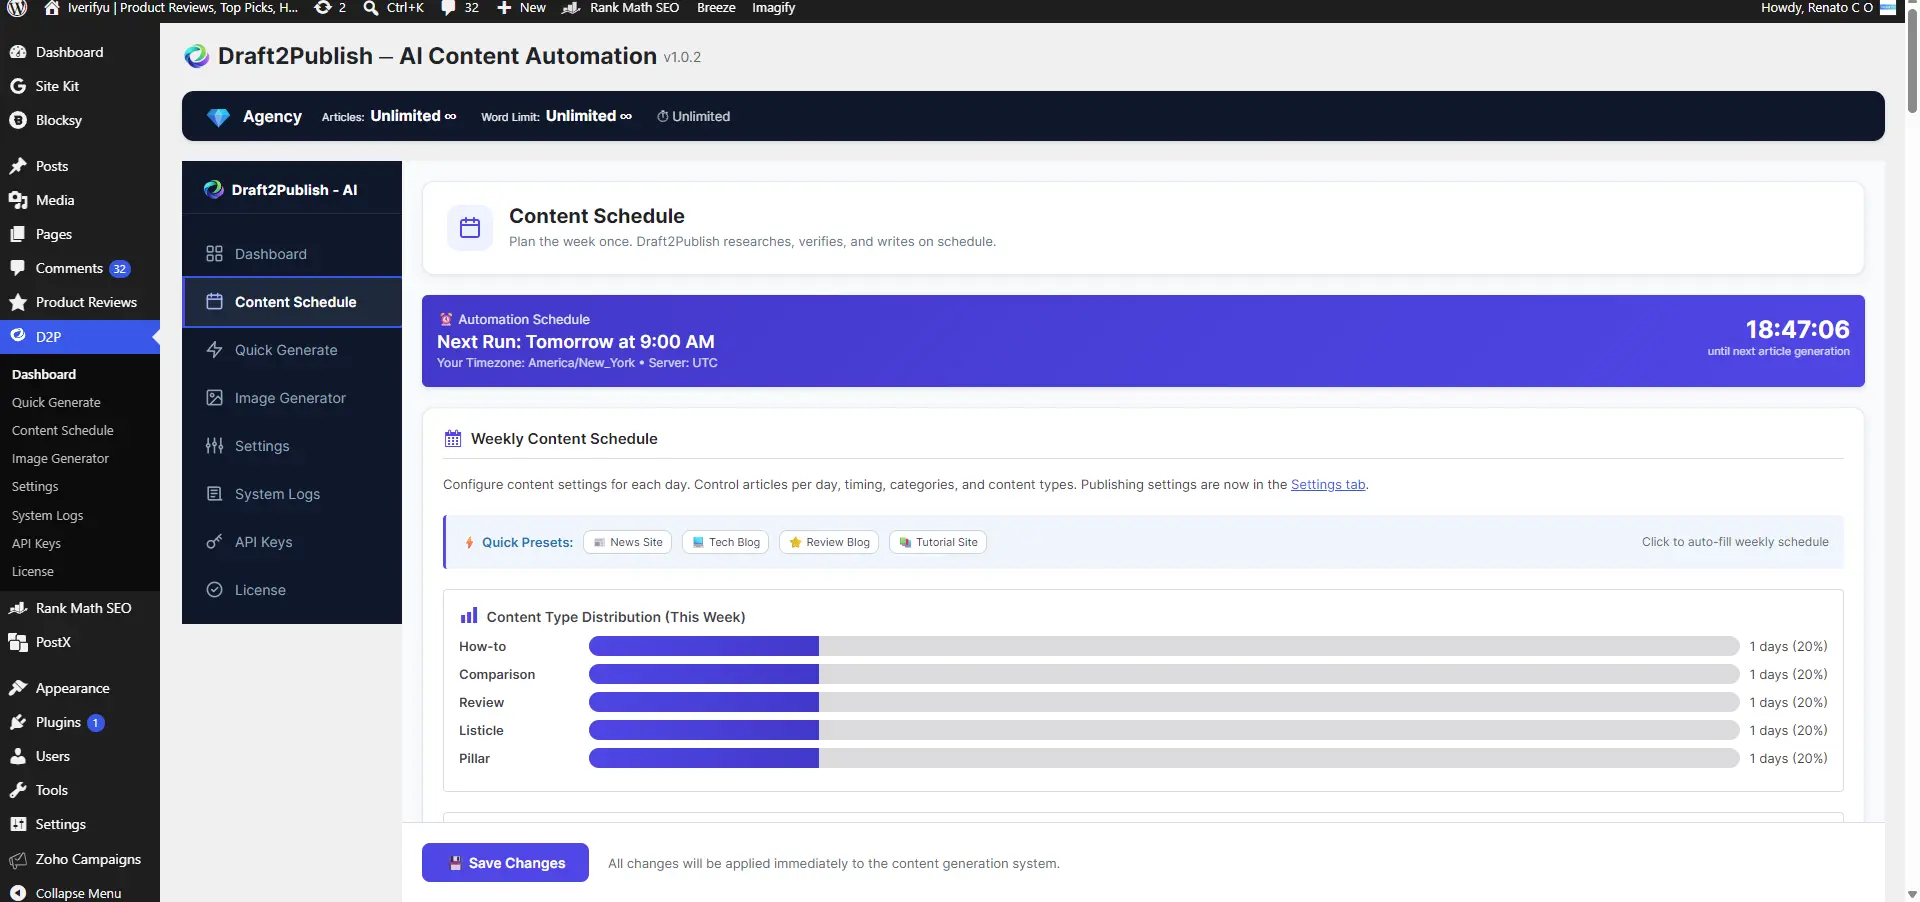
Task: Open the comments bubble icon showing 32
Action: click(x=448, y=7)
